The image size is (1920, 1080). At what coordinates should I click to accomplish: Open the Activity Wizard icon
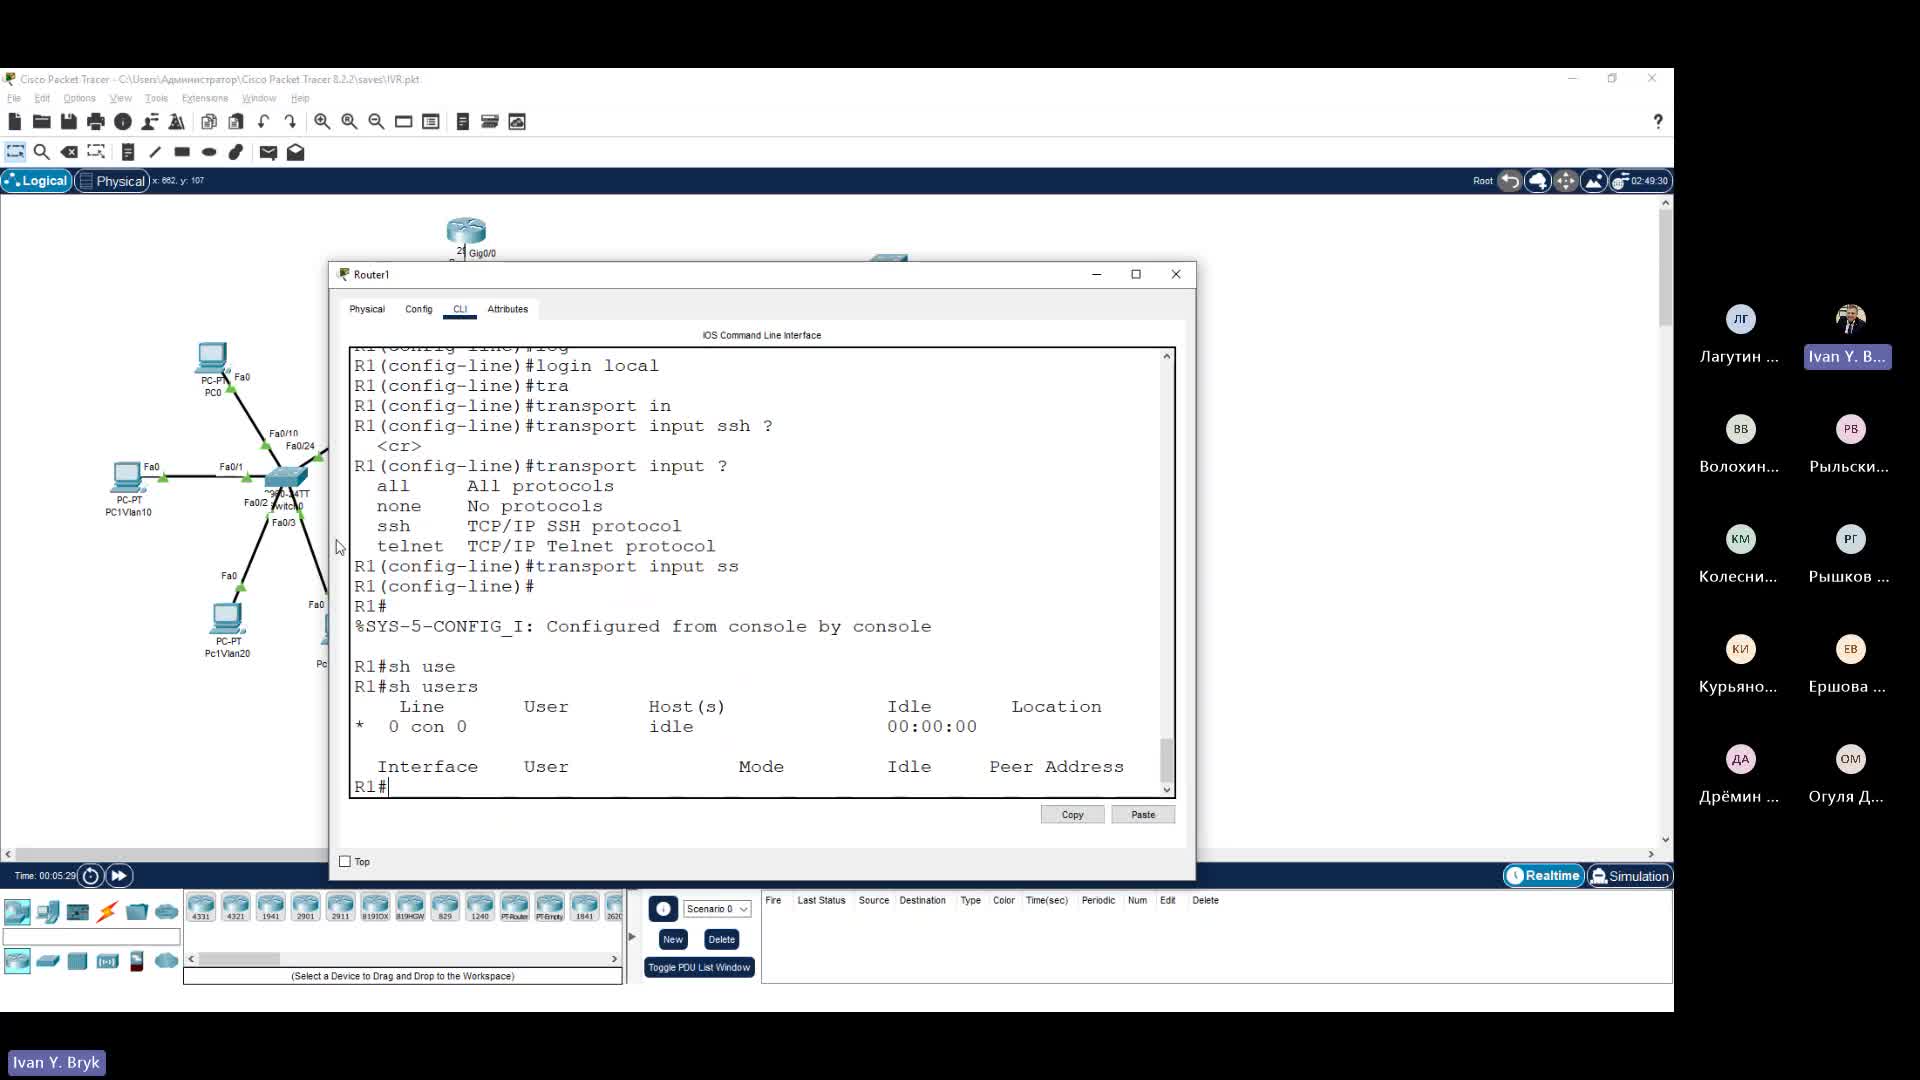tap(150, 122)
